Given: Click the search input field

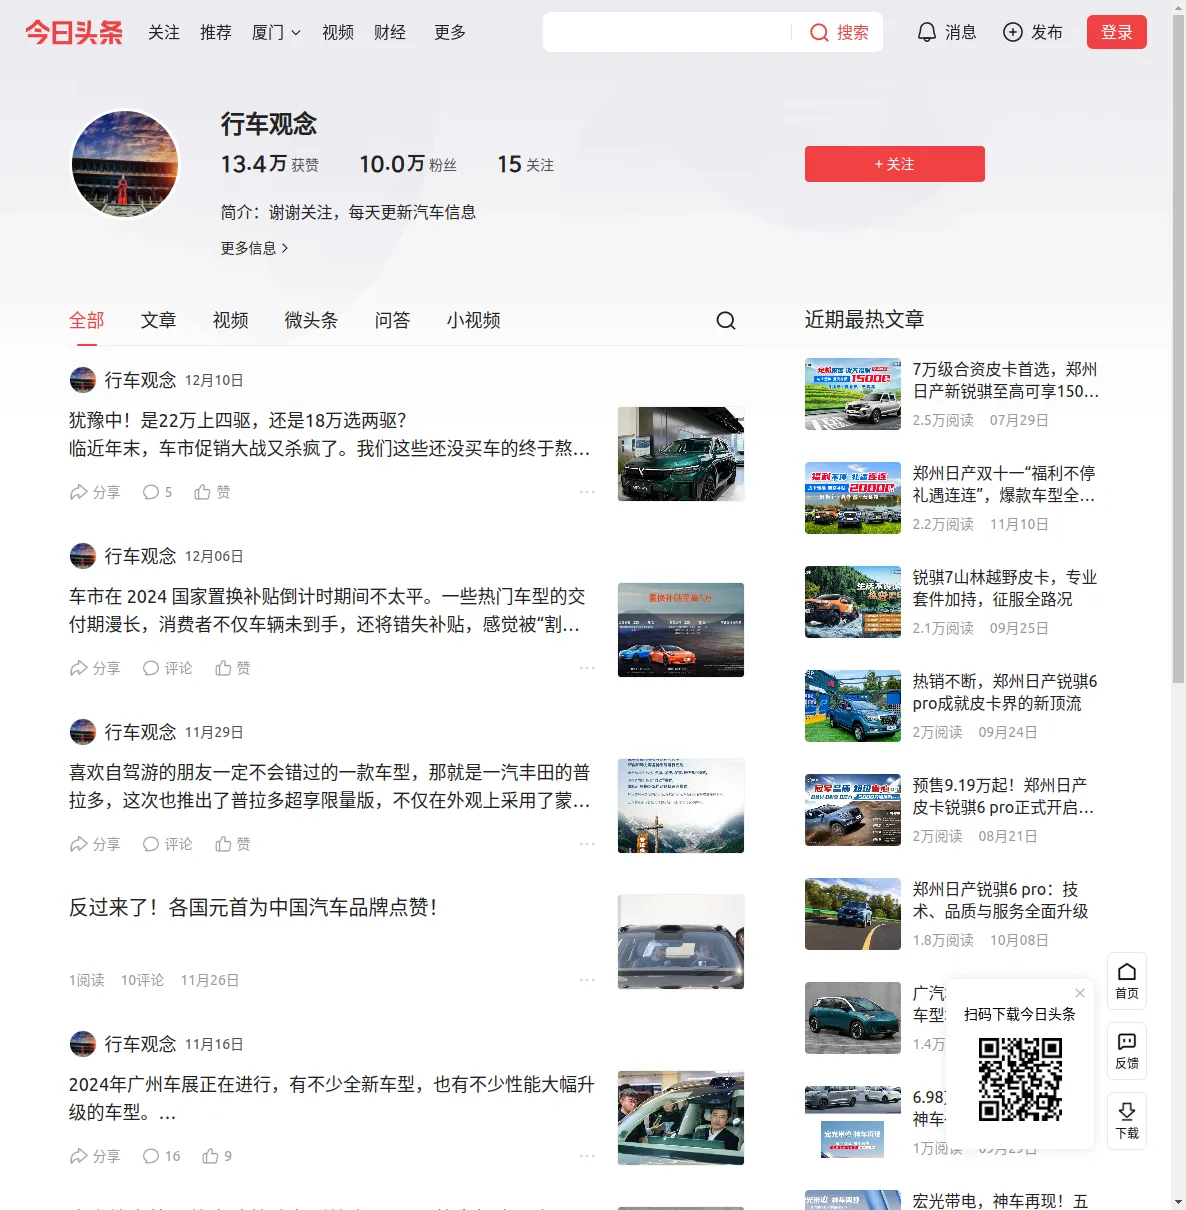Looking at the screenshot, I should [668, 32].
